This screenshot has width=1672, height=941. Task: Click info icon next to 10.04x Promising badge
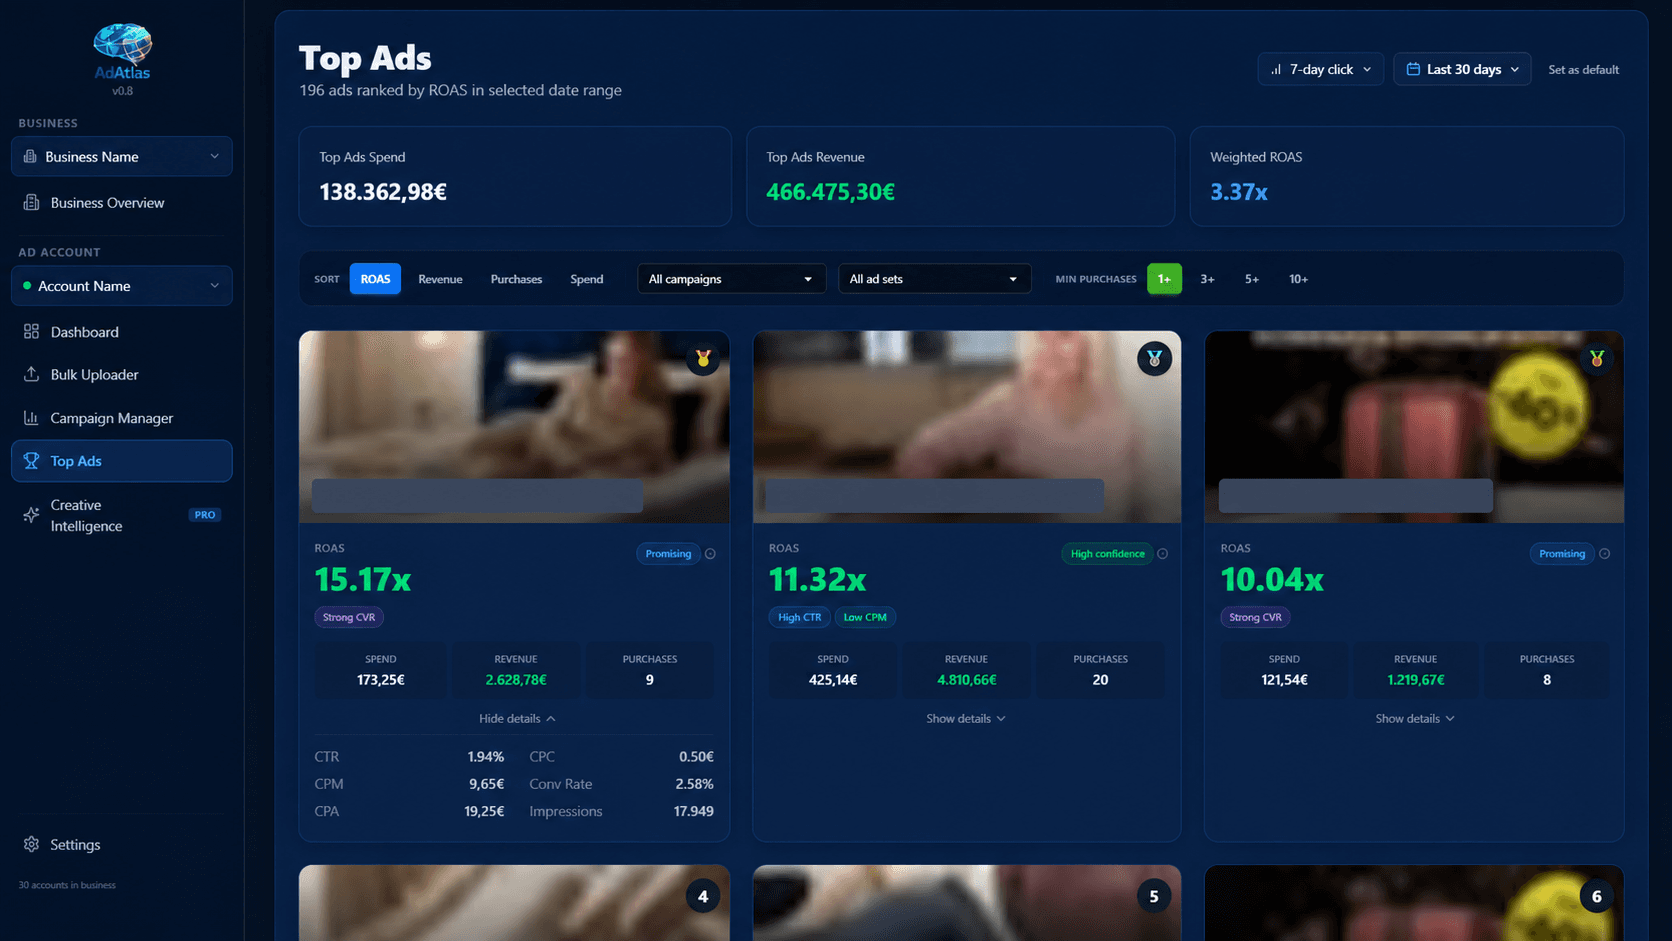click(1604, 554)
